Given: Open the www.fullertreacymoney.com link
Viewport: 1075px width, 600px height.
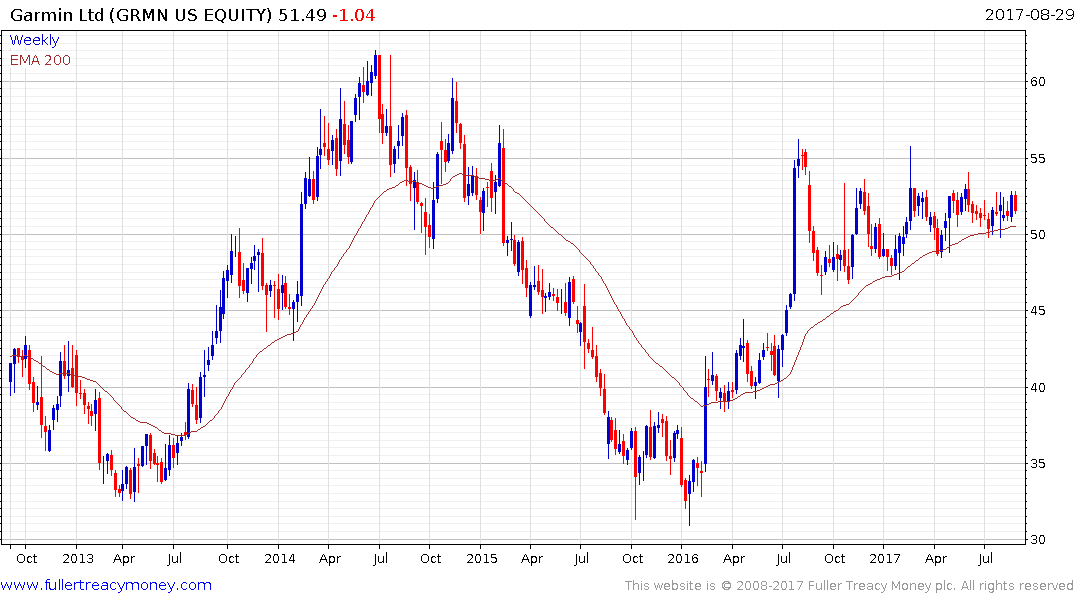Looking at the screenshot, I should (106, 585).
